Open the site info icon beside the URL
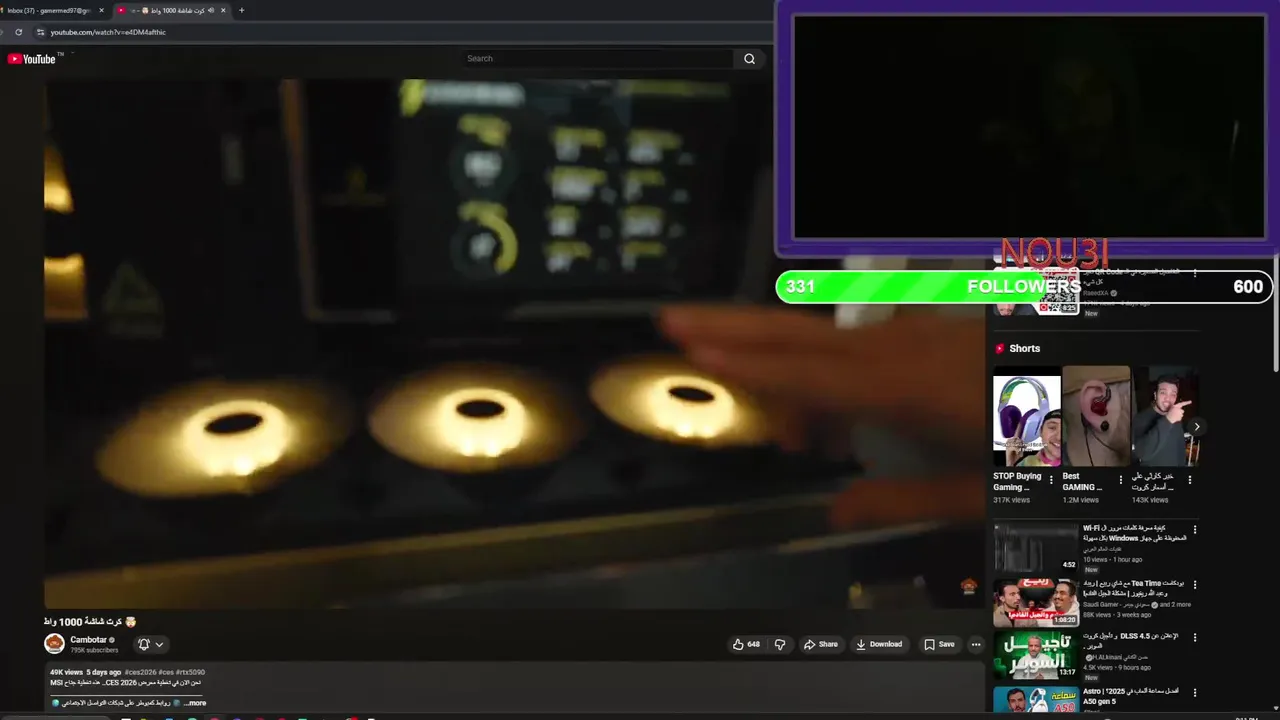The height and width of the screenshot is (720, 1280). pyautogui.click(x=40, y=32)
